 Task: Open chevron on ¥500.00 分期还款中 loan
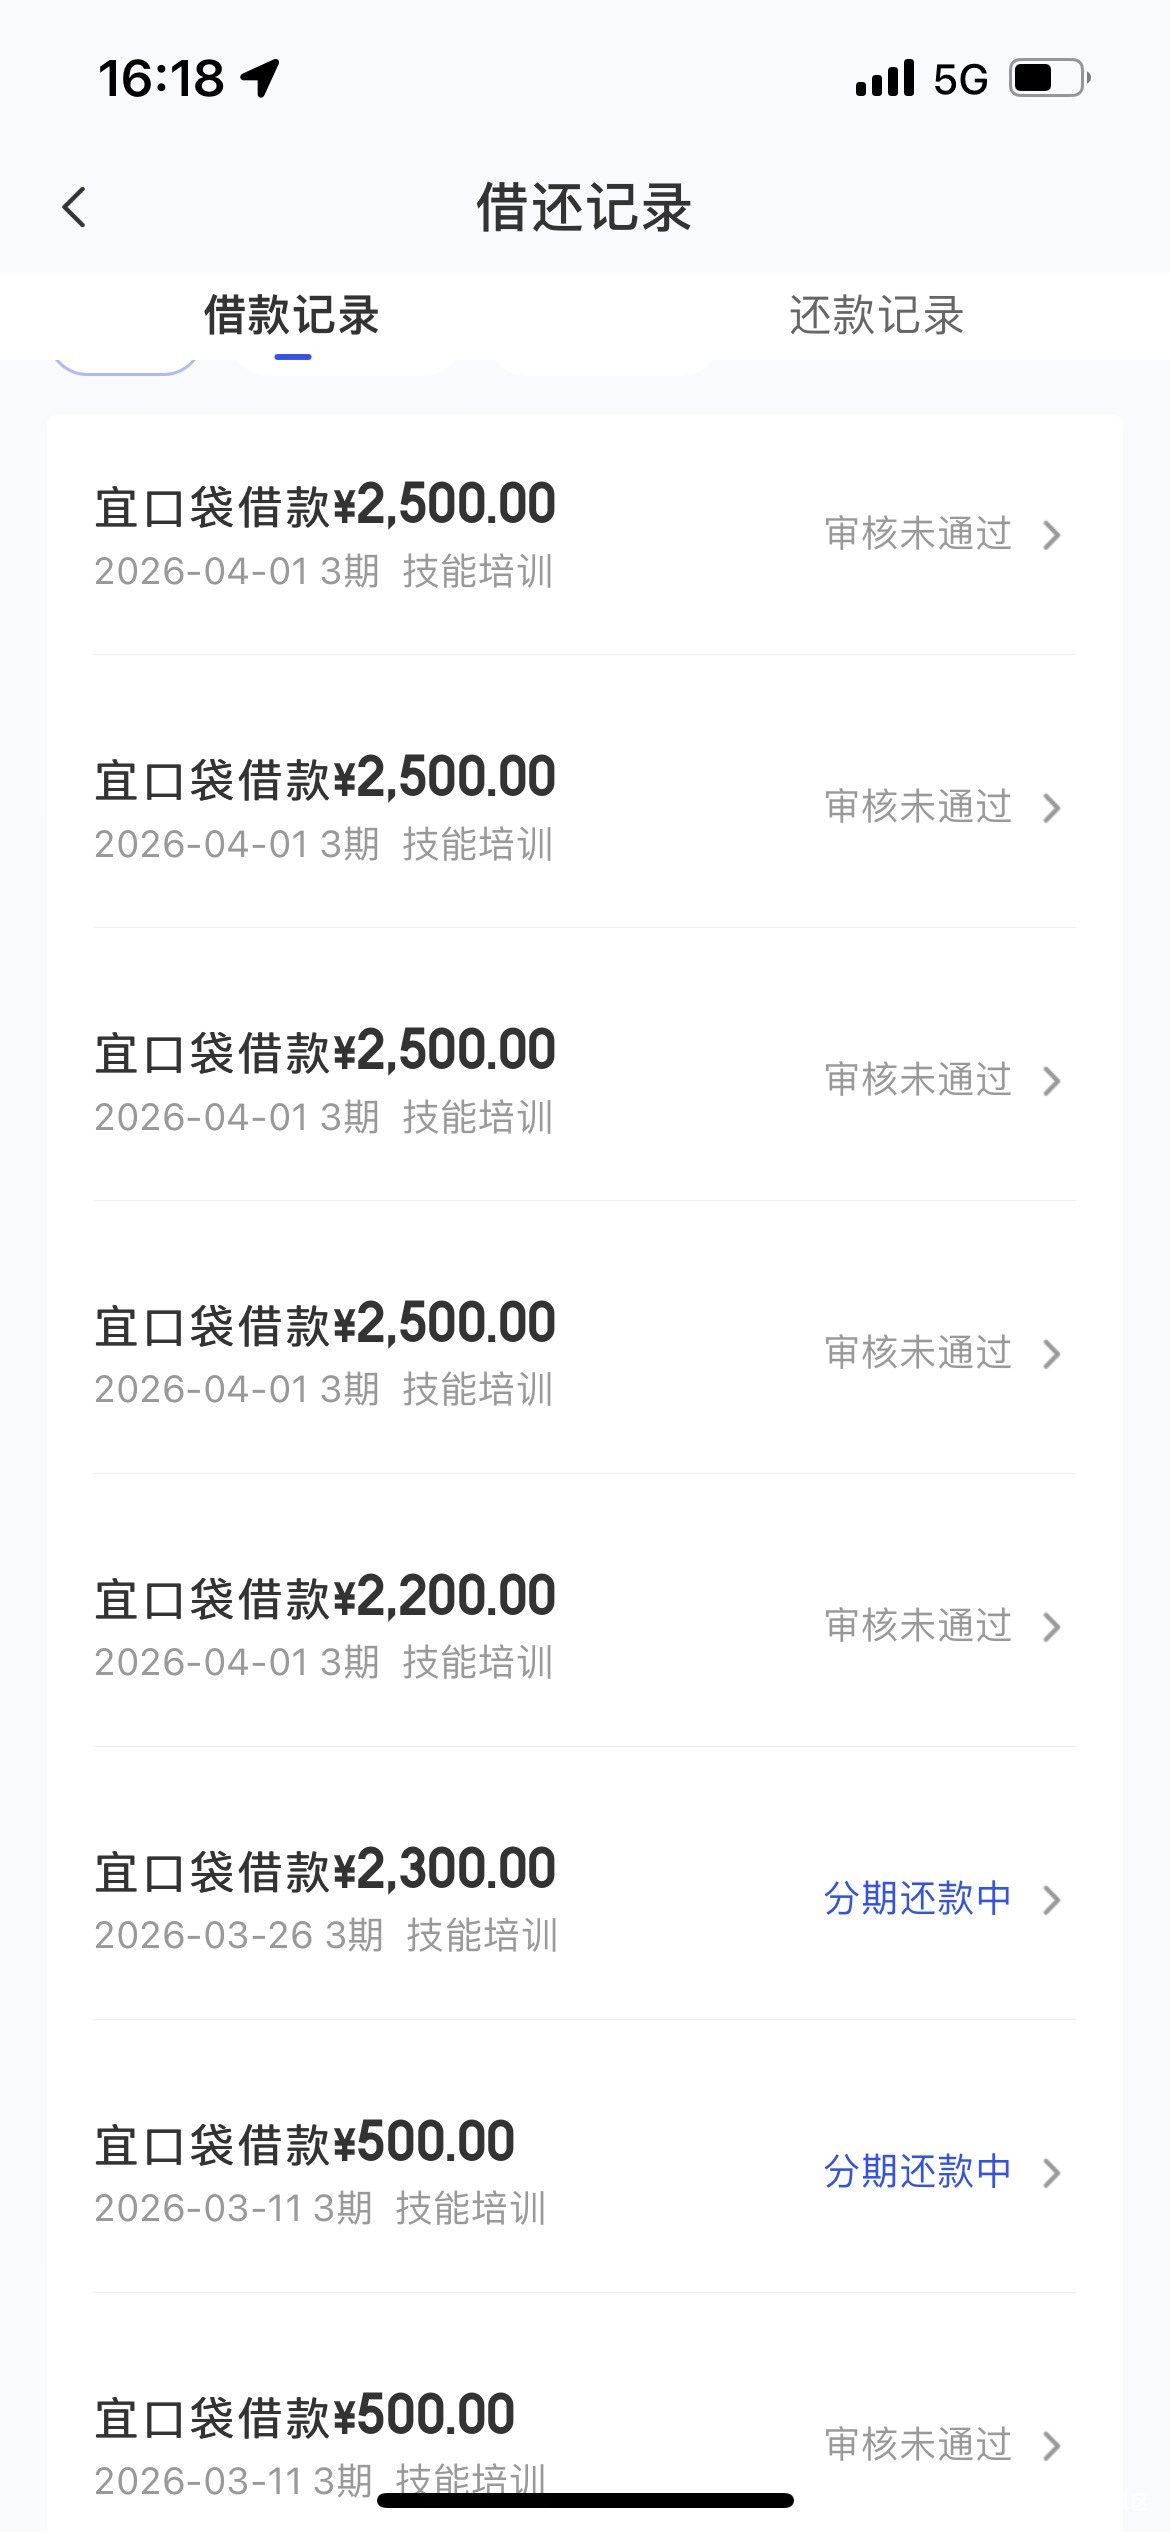pyautogui.click(x=1051, y=2173)
